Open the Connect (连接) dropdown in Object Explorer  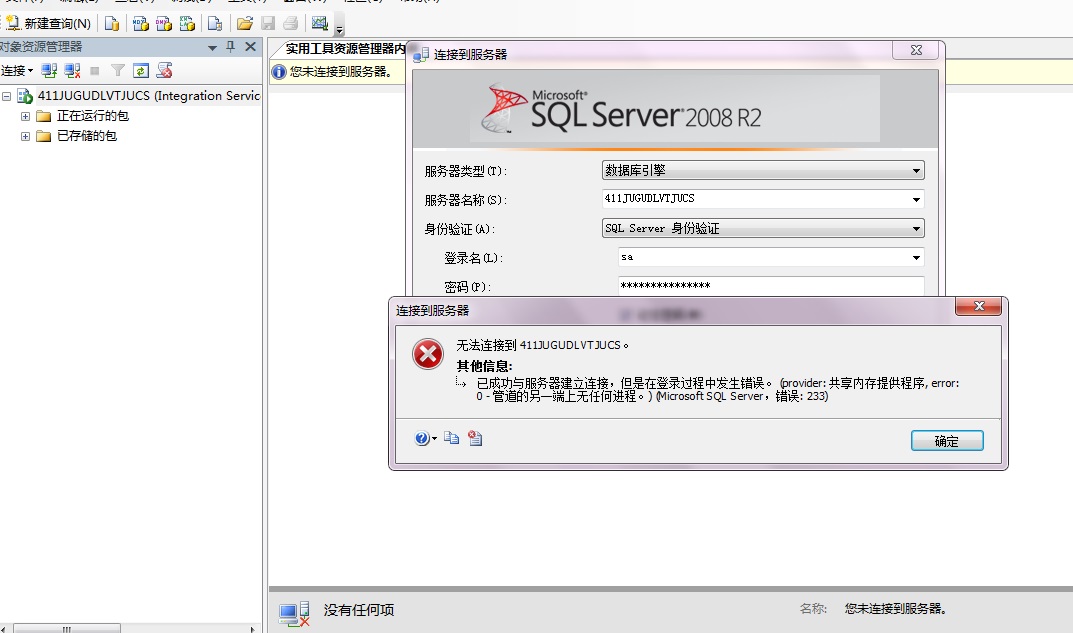(x=17, y=70)
